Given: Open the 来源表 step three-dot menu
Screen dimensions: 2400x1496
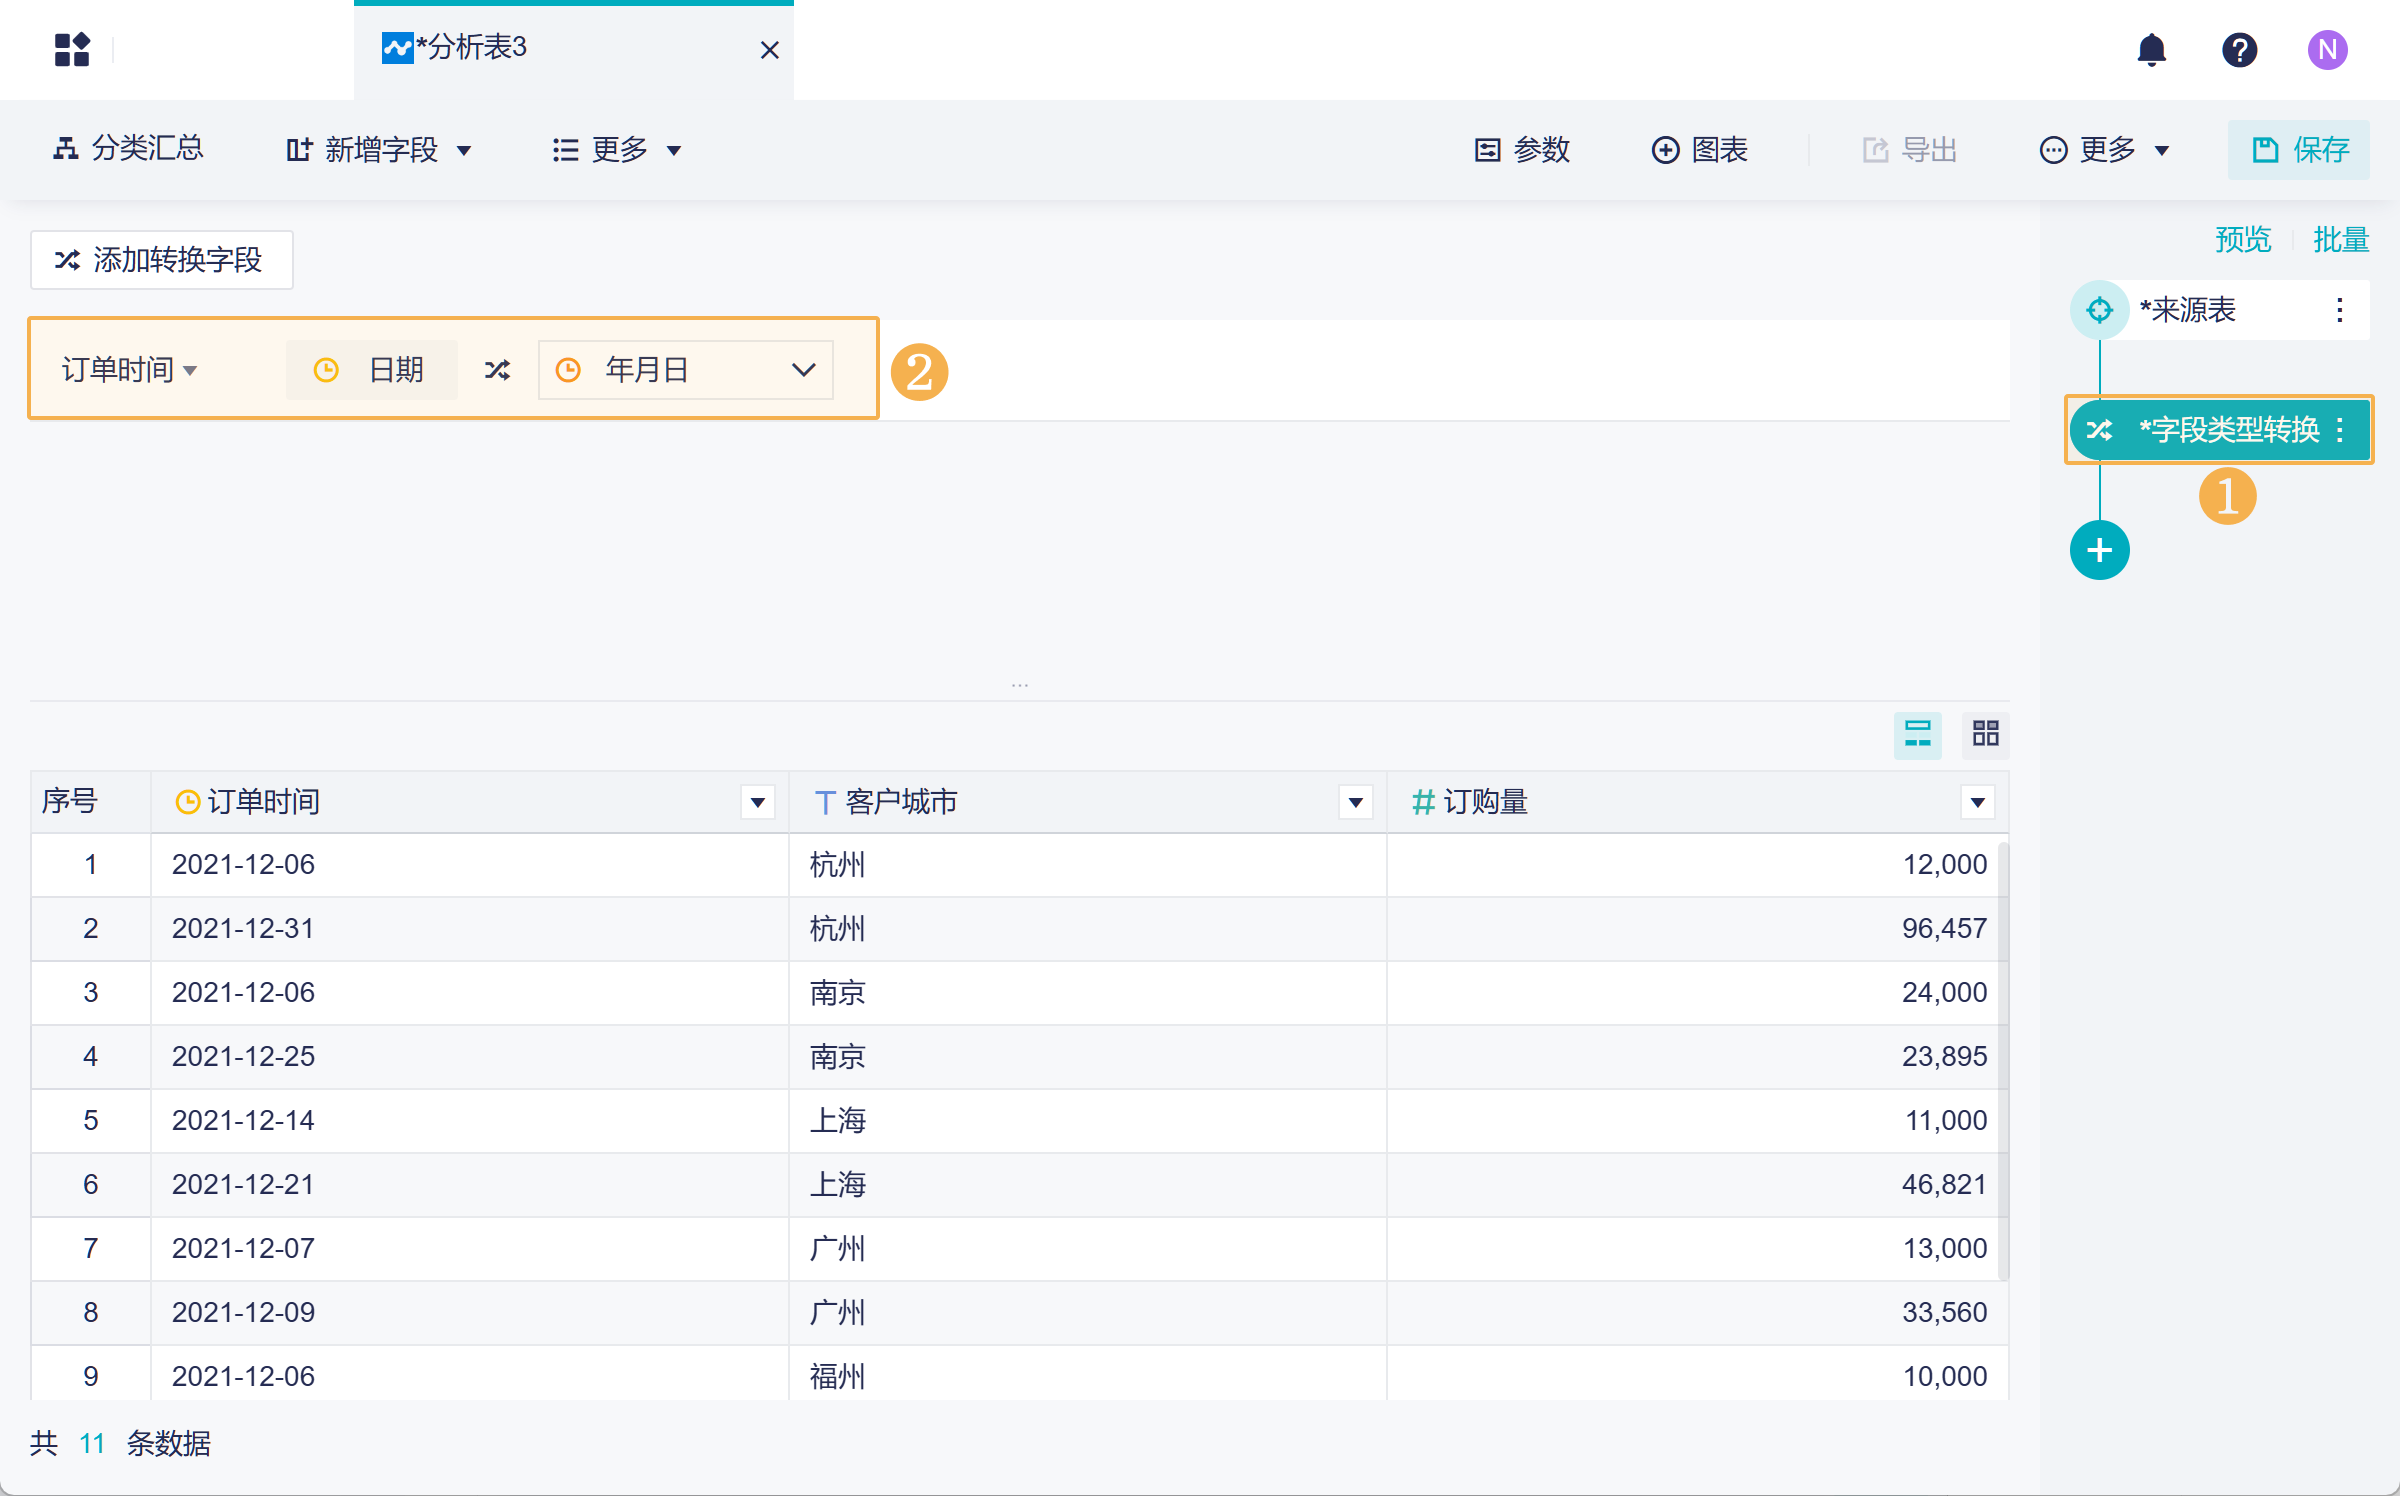Looking at the screenshot, I should coord(2339,310).
